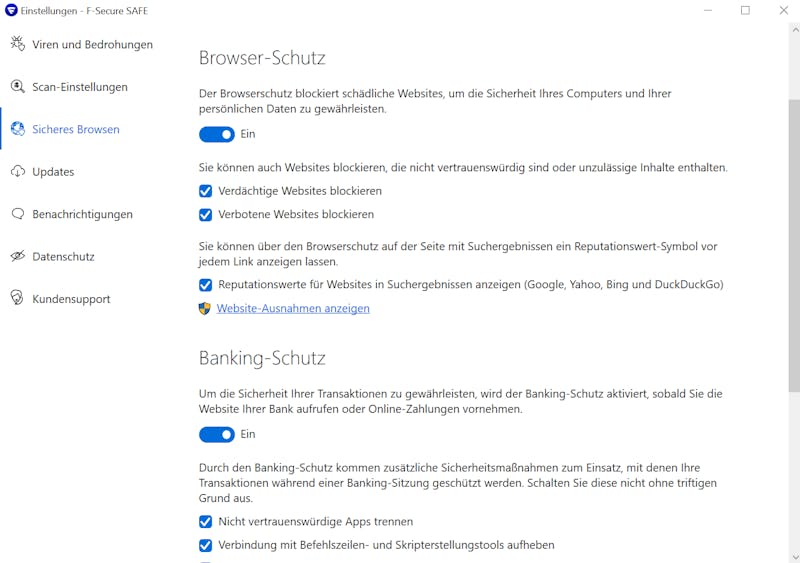Click the shield icon beside Website-Ausnahmen
Screen dimensions: 800x563
click(x=205, y=308)
